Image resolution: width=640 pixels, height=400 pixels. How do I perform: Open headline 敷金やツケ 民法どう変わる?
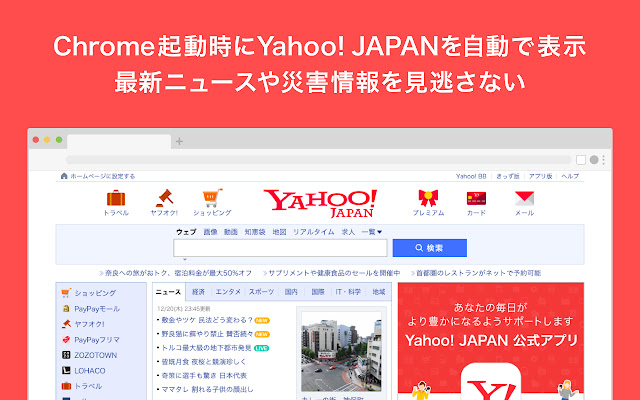[x=207, y=320]
